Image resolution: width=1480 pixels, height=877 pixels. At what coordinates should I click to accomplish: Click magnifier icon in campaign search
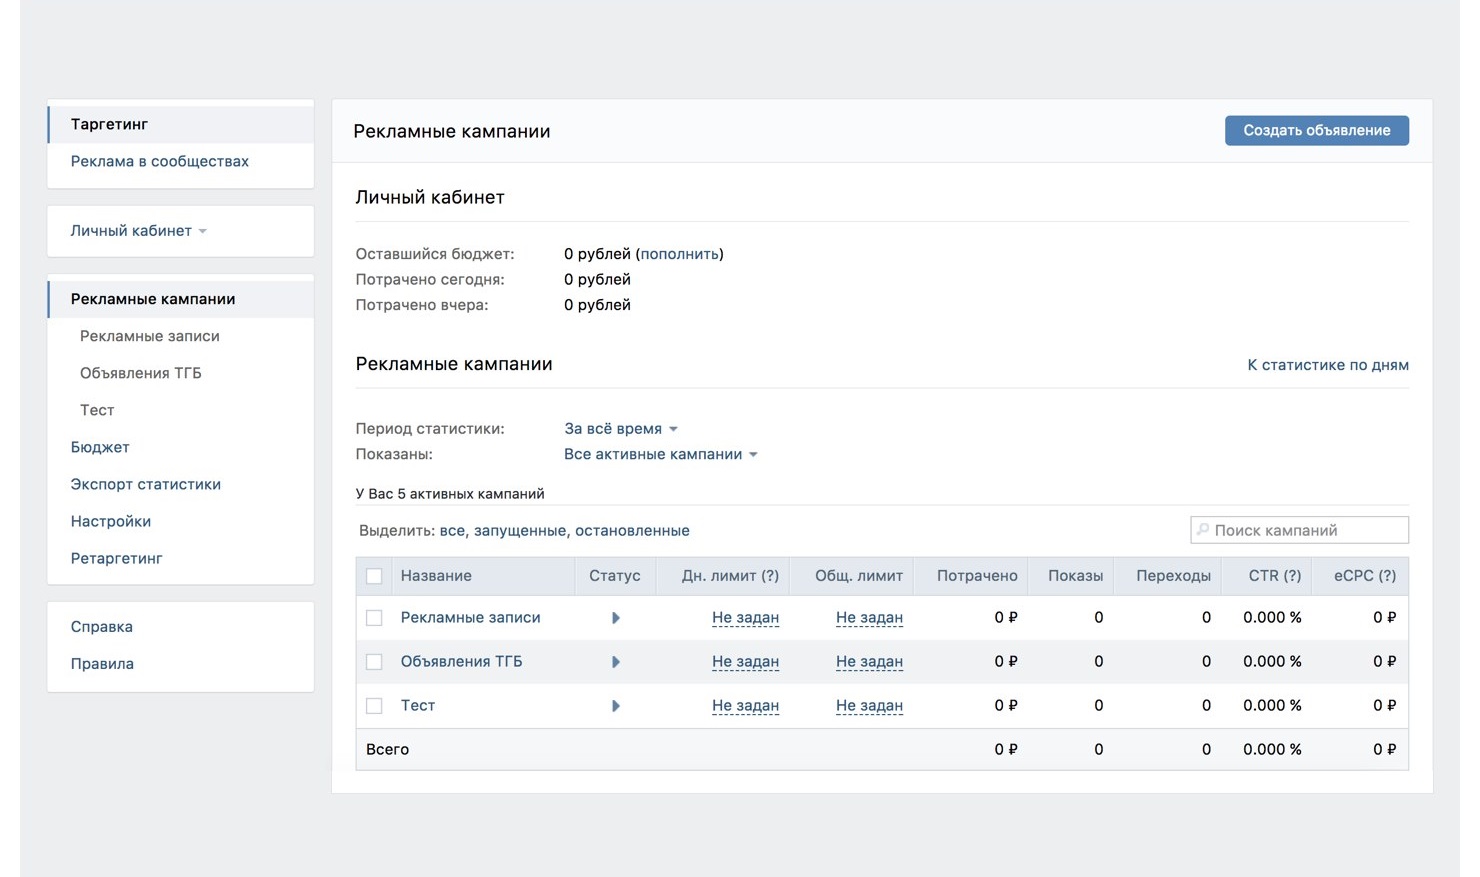click(x=1203, y=530)
